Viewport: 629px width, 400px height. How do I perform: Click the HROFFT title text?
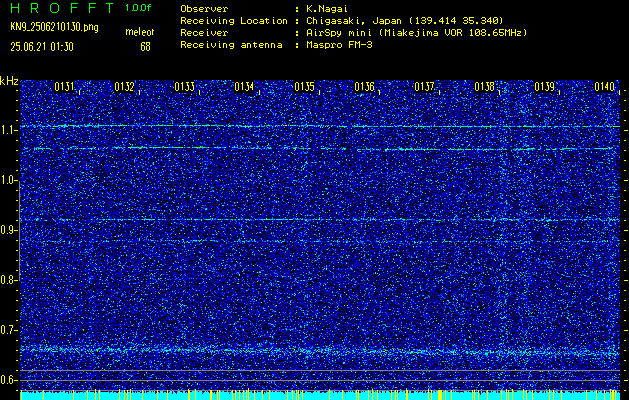click(x=62, y=8)
